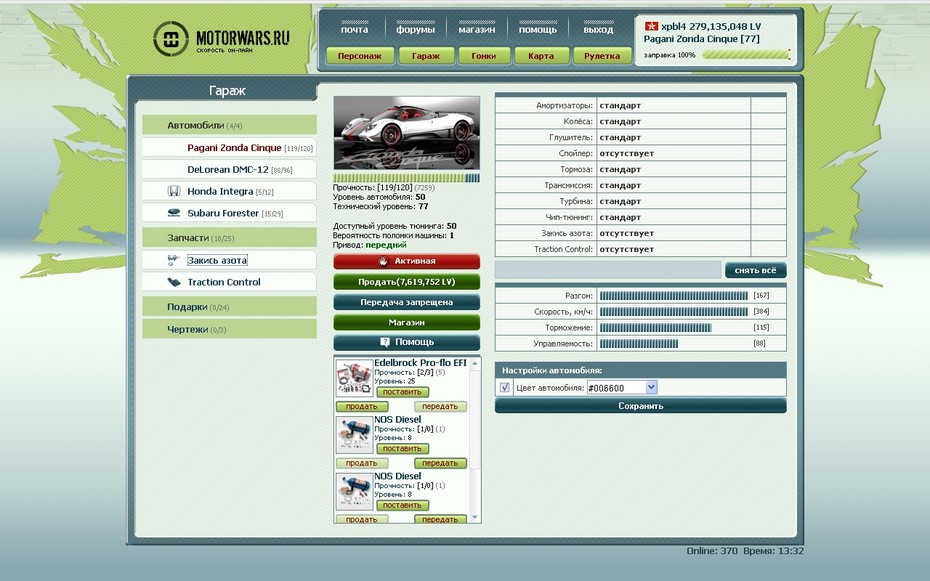Click the red flag icon beside xpbl4
This screenshot has width=930, height=581.
tap(651, 26)
